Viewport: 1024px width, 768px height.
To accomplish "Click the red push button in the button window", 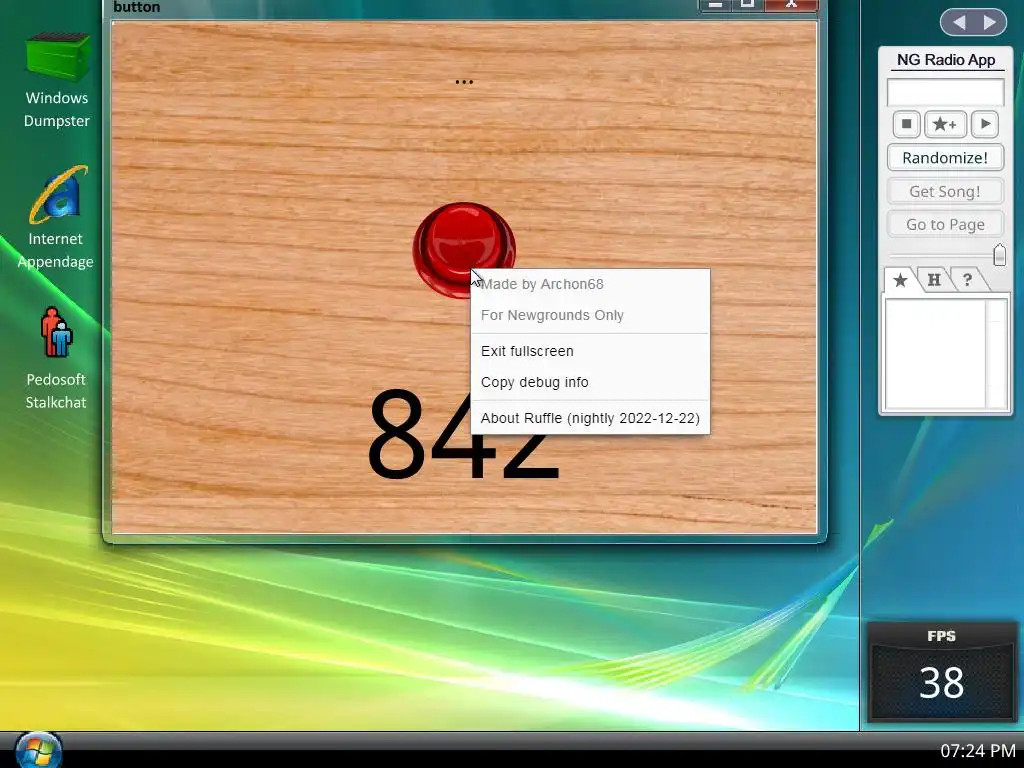I will pos(464,249).
